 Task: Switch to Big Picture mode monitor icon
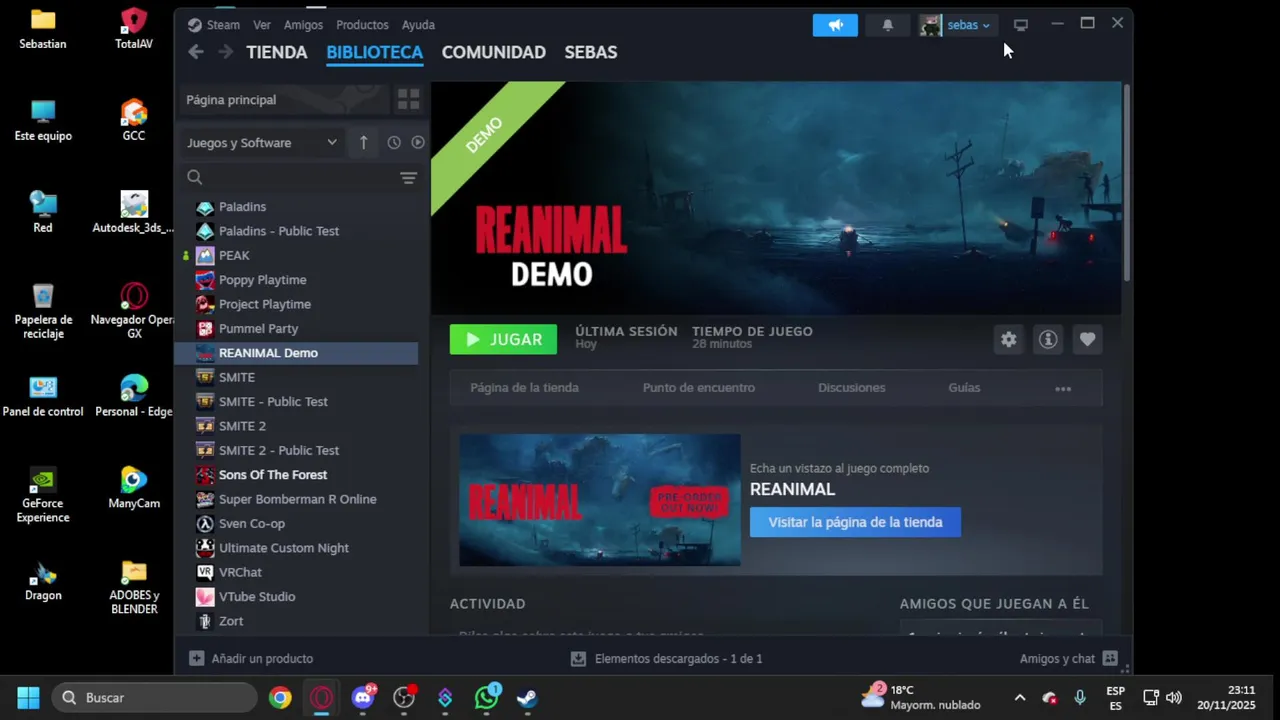(1020, 25)
